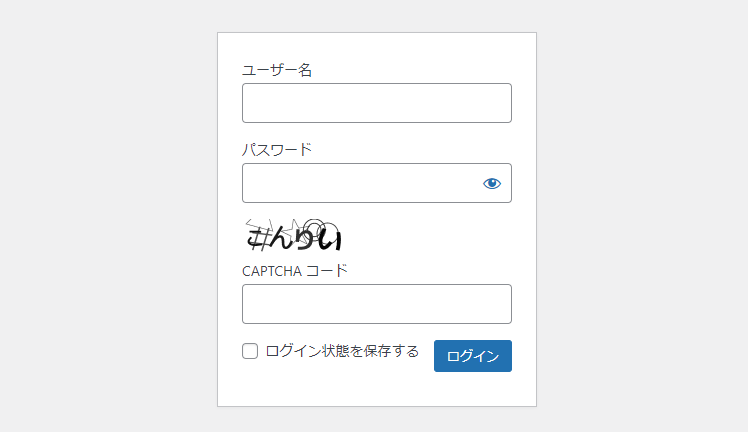Select the CAPTCHA コード entry field
The image size is (748, 432).
tap(376, 304)
